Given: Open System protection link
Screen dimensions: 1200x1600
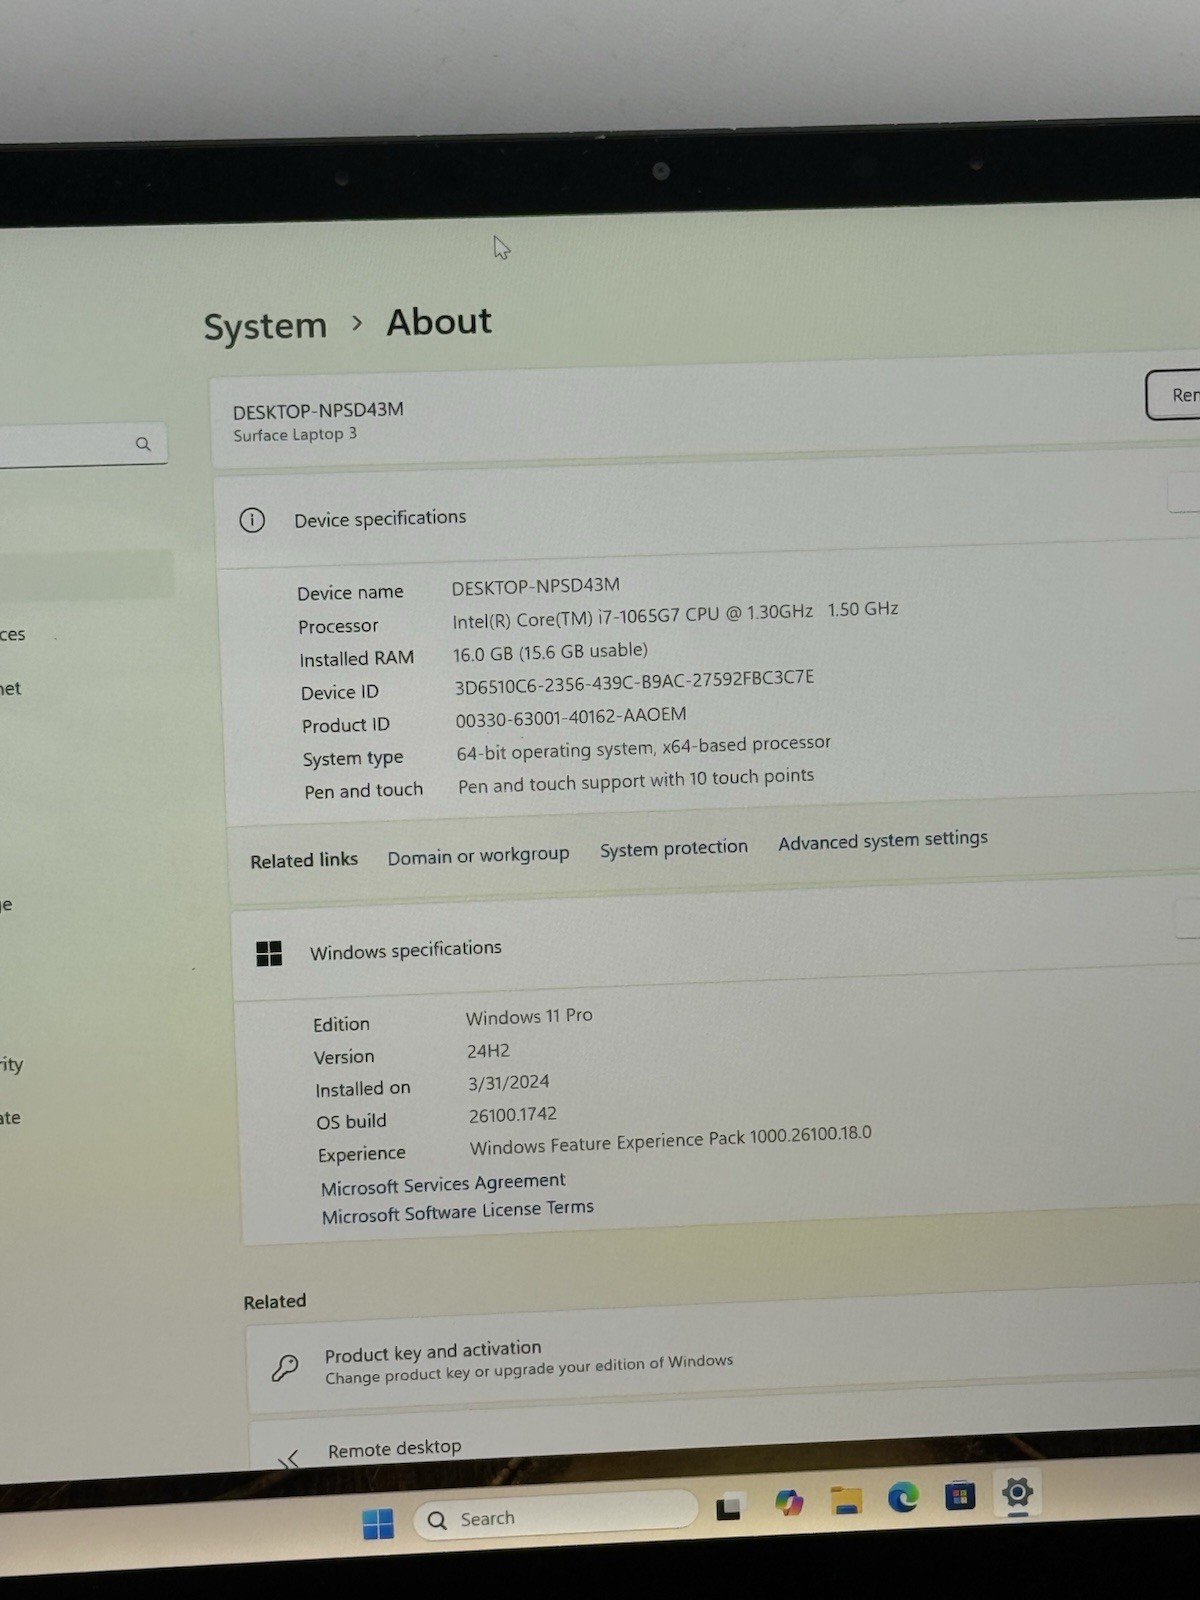Looking at the screenshot, I should tap(674, 848).
